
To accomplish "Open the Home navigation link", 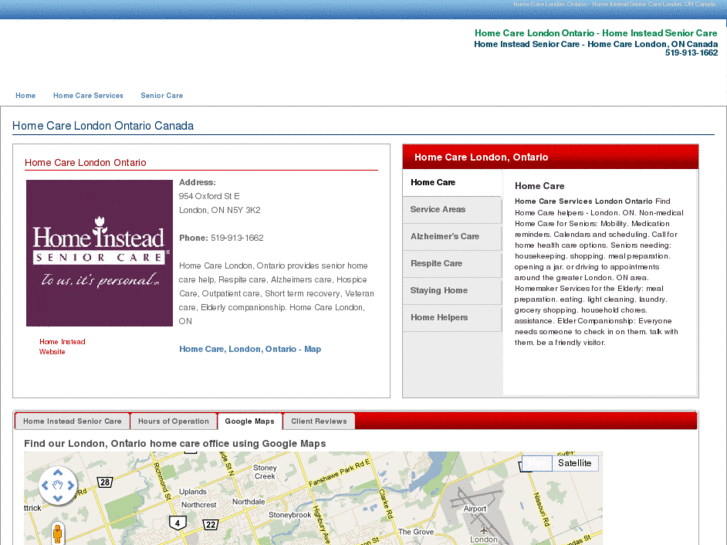I will 26,96.
